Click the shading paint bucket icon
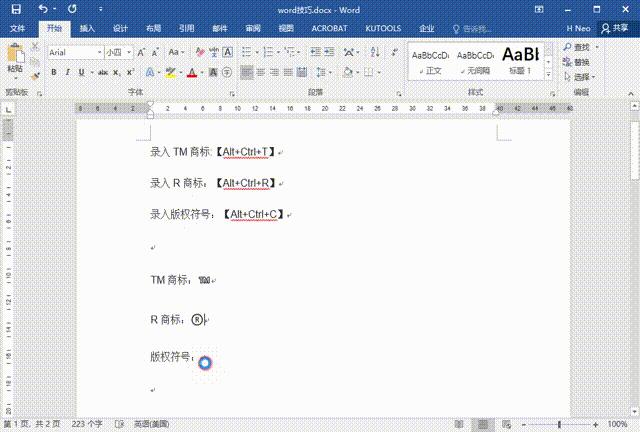The image size is (640, 432). click(347, 73)
